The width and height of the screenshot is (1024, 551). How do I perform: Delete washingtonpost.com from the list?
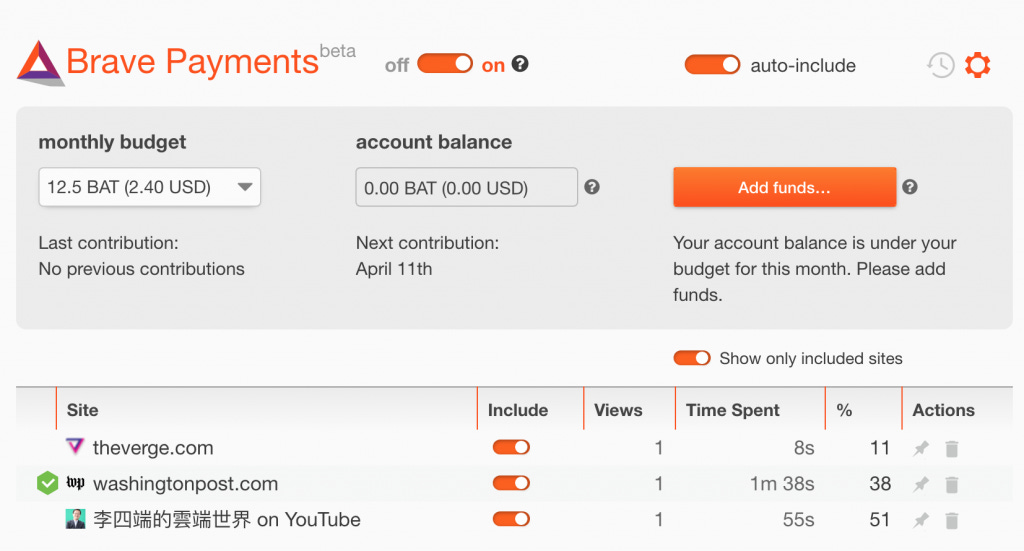[952, 484]
